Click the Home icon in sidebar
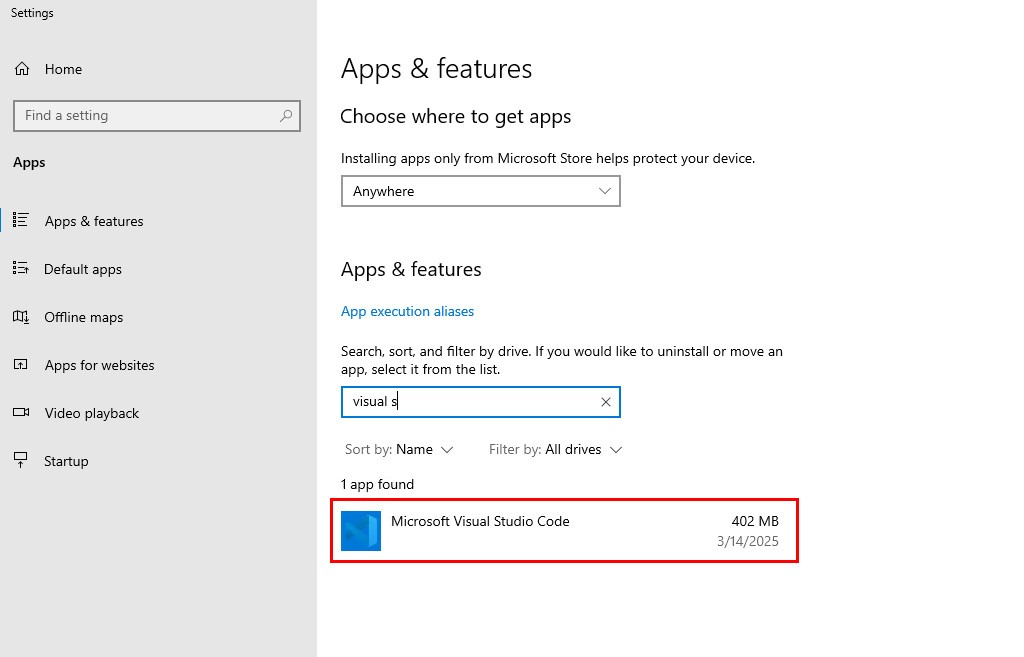 (x=22, y=69)
